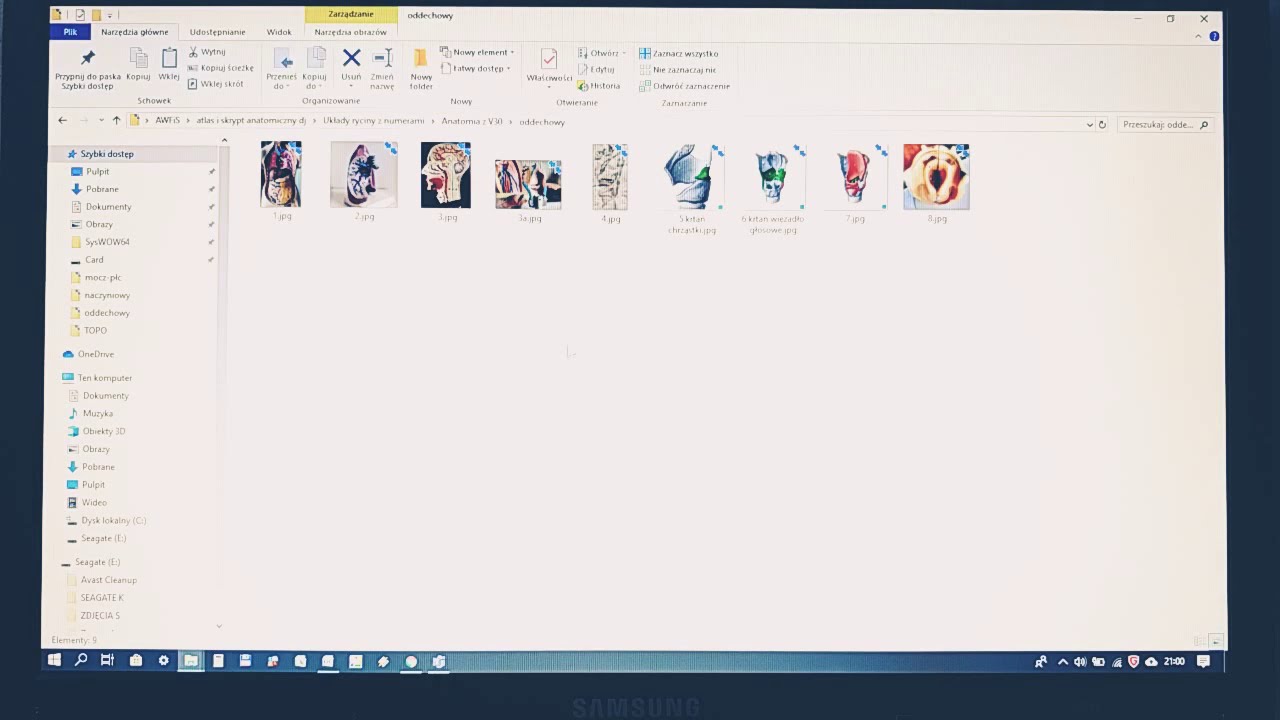
Task: Go back with the left arrow
Action: click(x=62, y=121)
